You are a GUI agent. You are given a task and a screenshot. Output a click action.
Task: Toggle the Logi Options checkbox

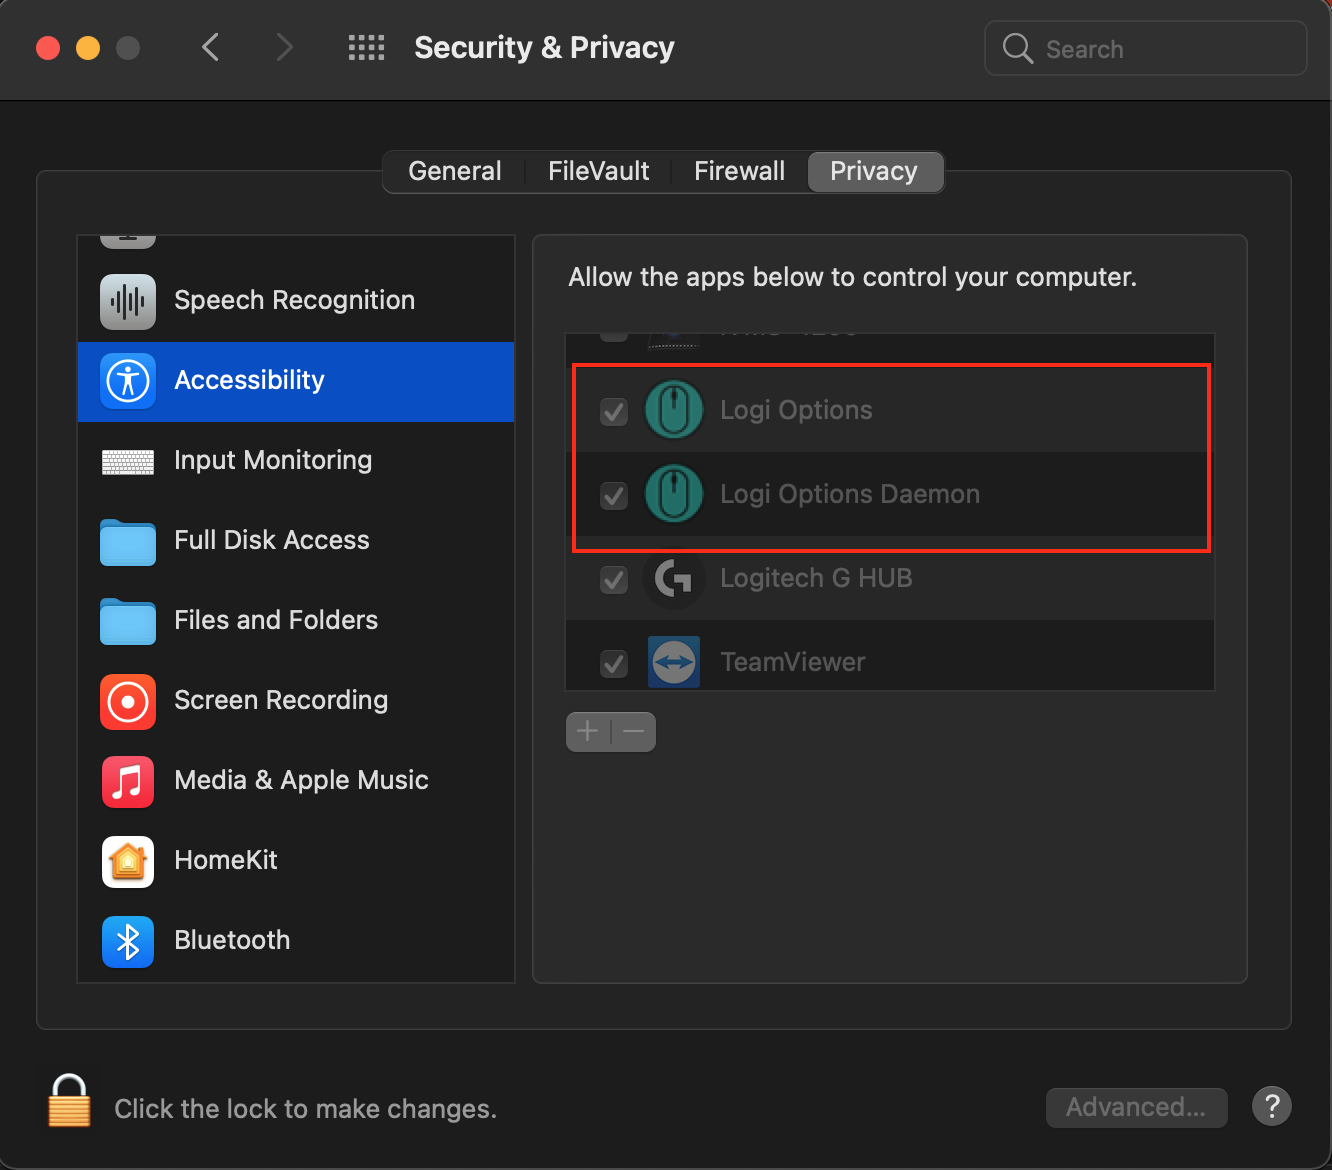[614, 411]
